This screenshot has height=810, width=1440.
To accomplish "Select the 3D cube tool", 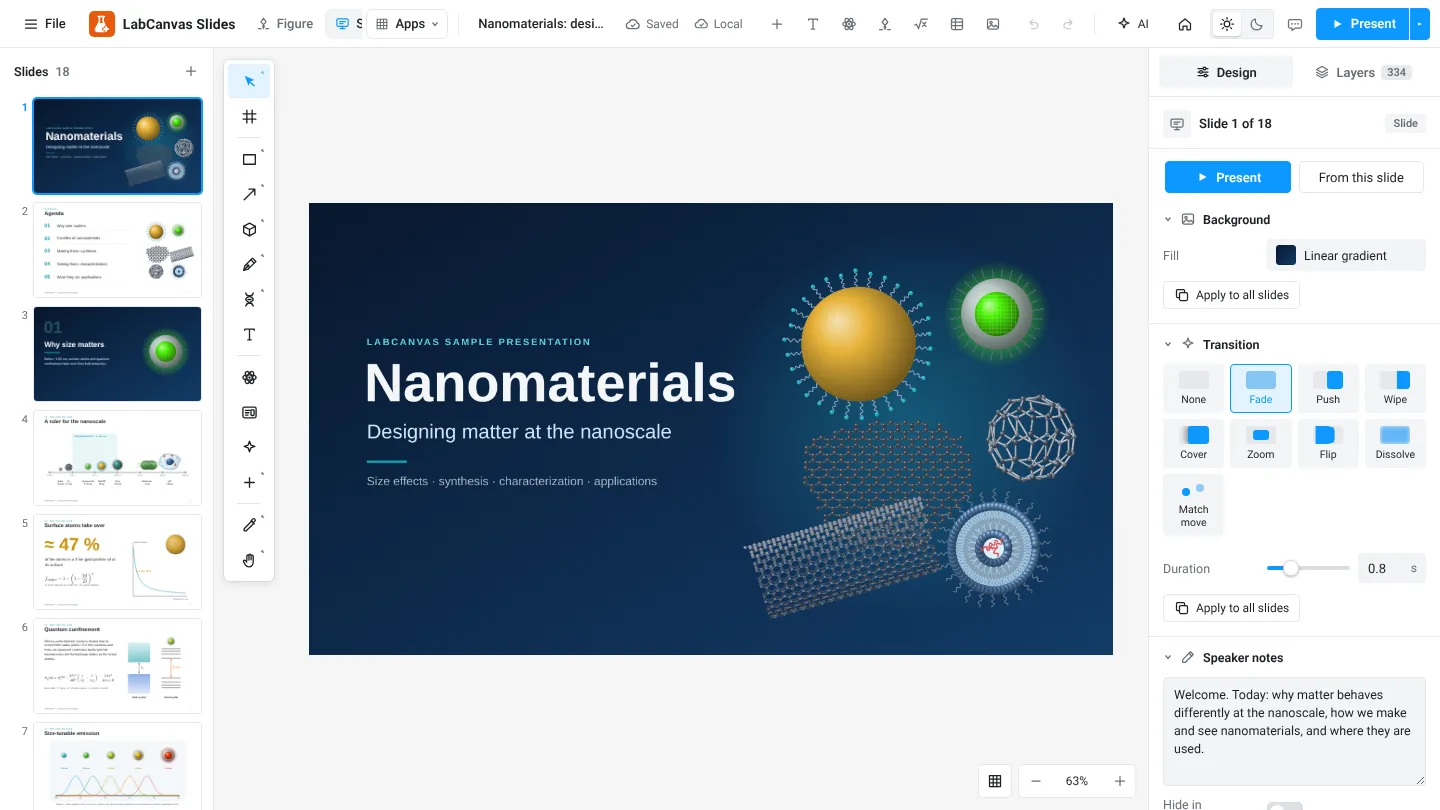I will coord(249,229).
